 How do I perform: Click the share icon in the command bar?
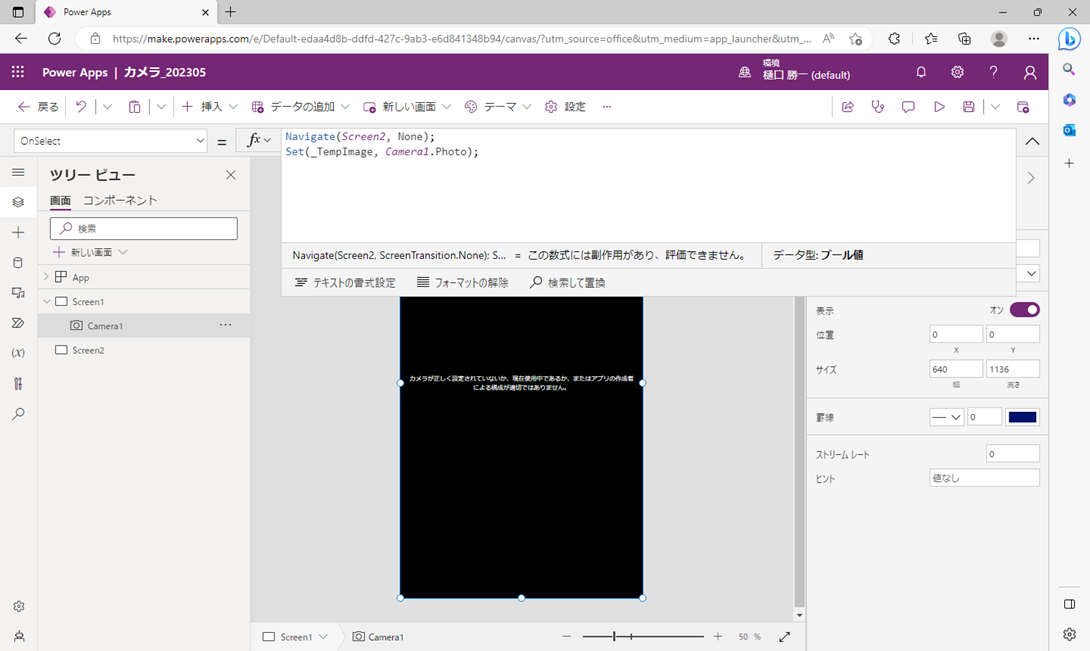tap(847, 106)
